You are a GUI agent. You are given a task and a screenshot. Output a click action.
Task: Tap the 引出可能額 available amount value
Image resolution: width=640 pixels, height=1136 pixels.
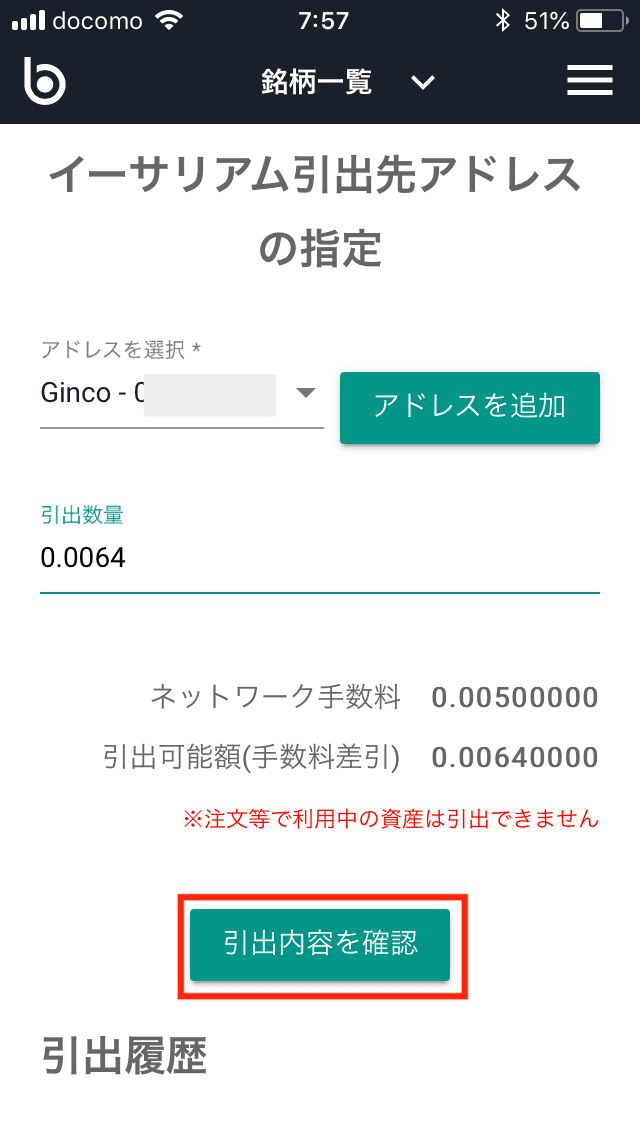click(x=514, y=758)
